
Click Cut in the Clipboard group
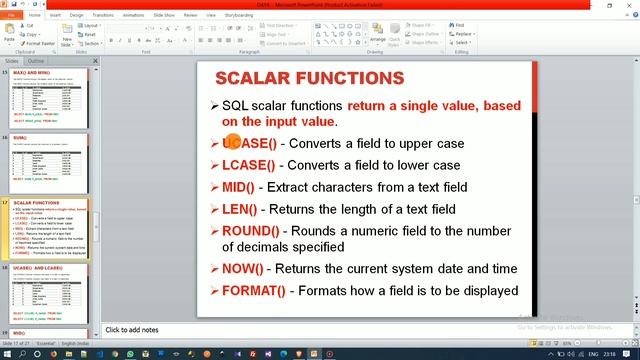coord(27,26)
